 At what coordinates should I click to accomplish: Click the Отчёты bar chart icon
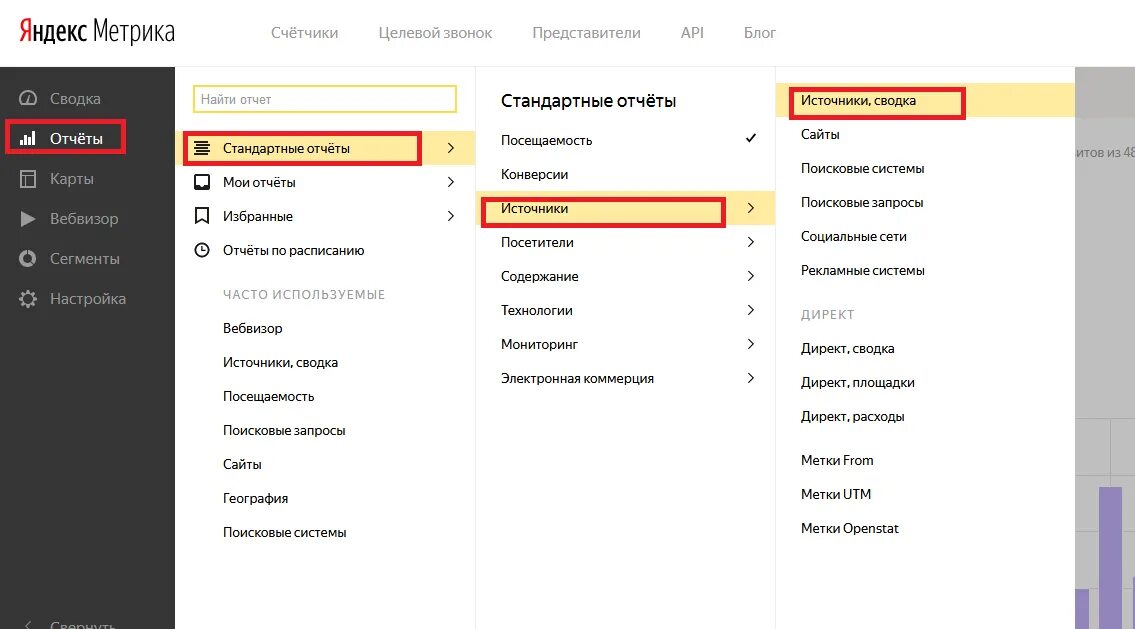(28, 138)
